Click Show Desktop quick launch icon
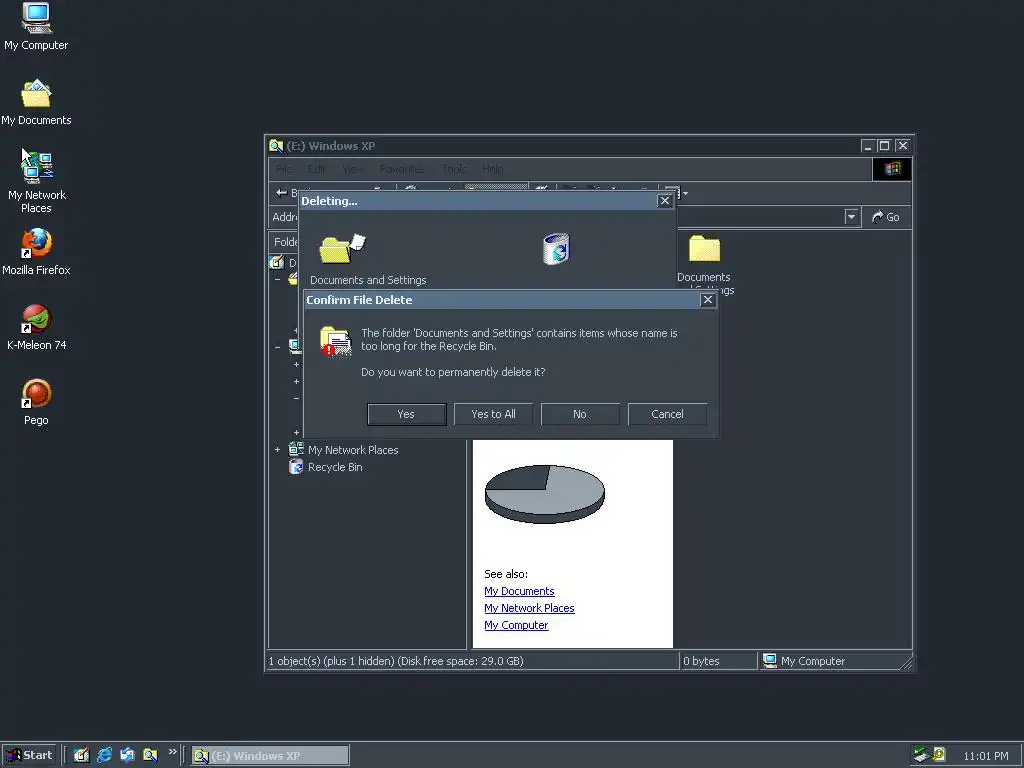This screenshot has height=768, width=1024. [x=81, y=756]
